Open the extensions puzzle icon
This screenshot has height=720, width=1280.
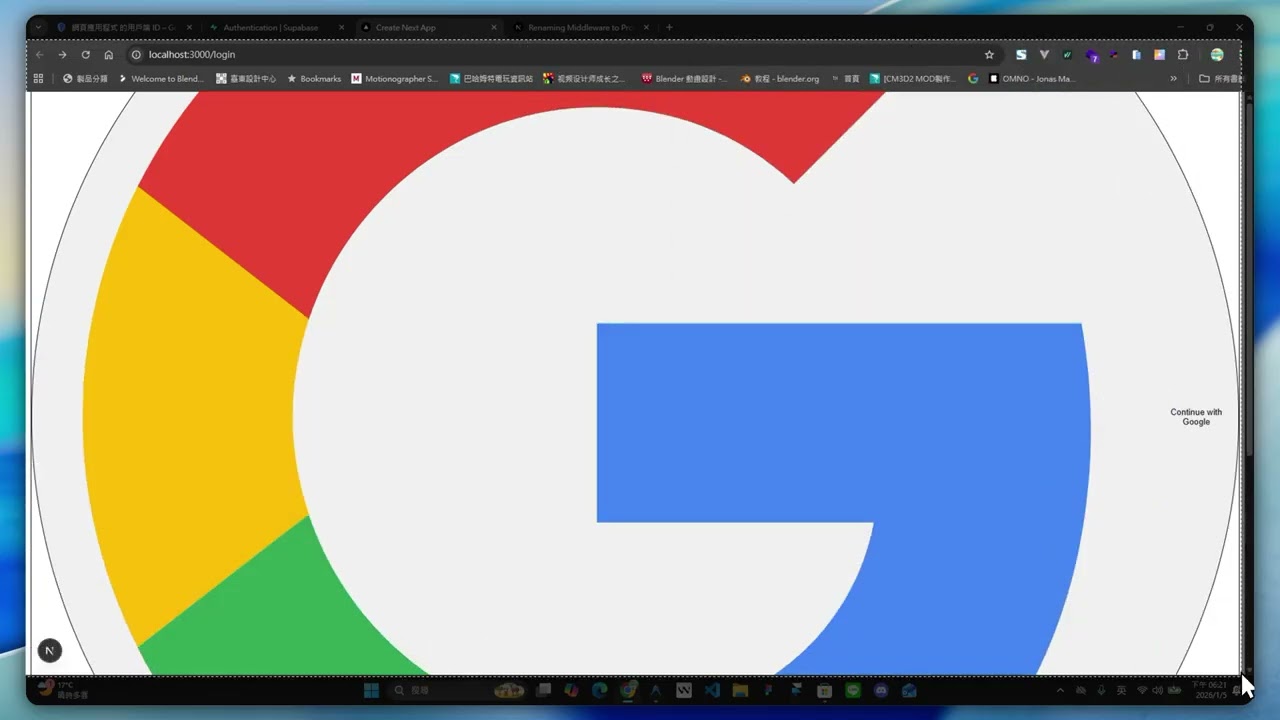pyautogui.click(x=1183, y=54)
